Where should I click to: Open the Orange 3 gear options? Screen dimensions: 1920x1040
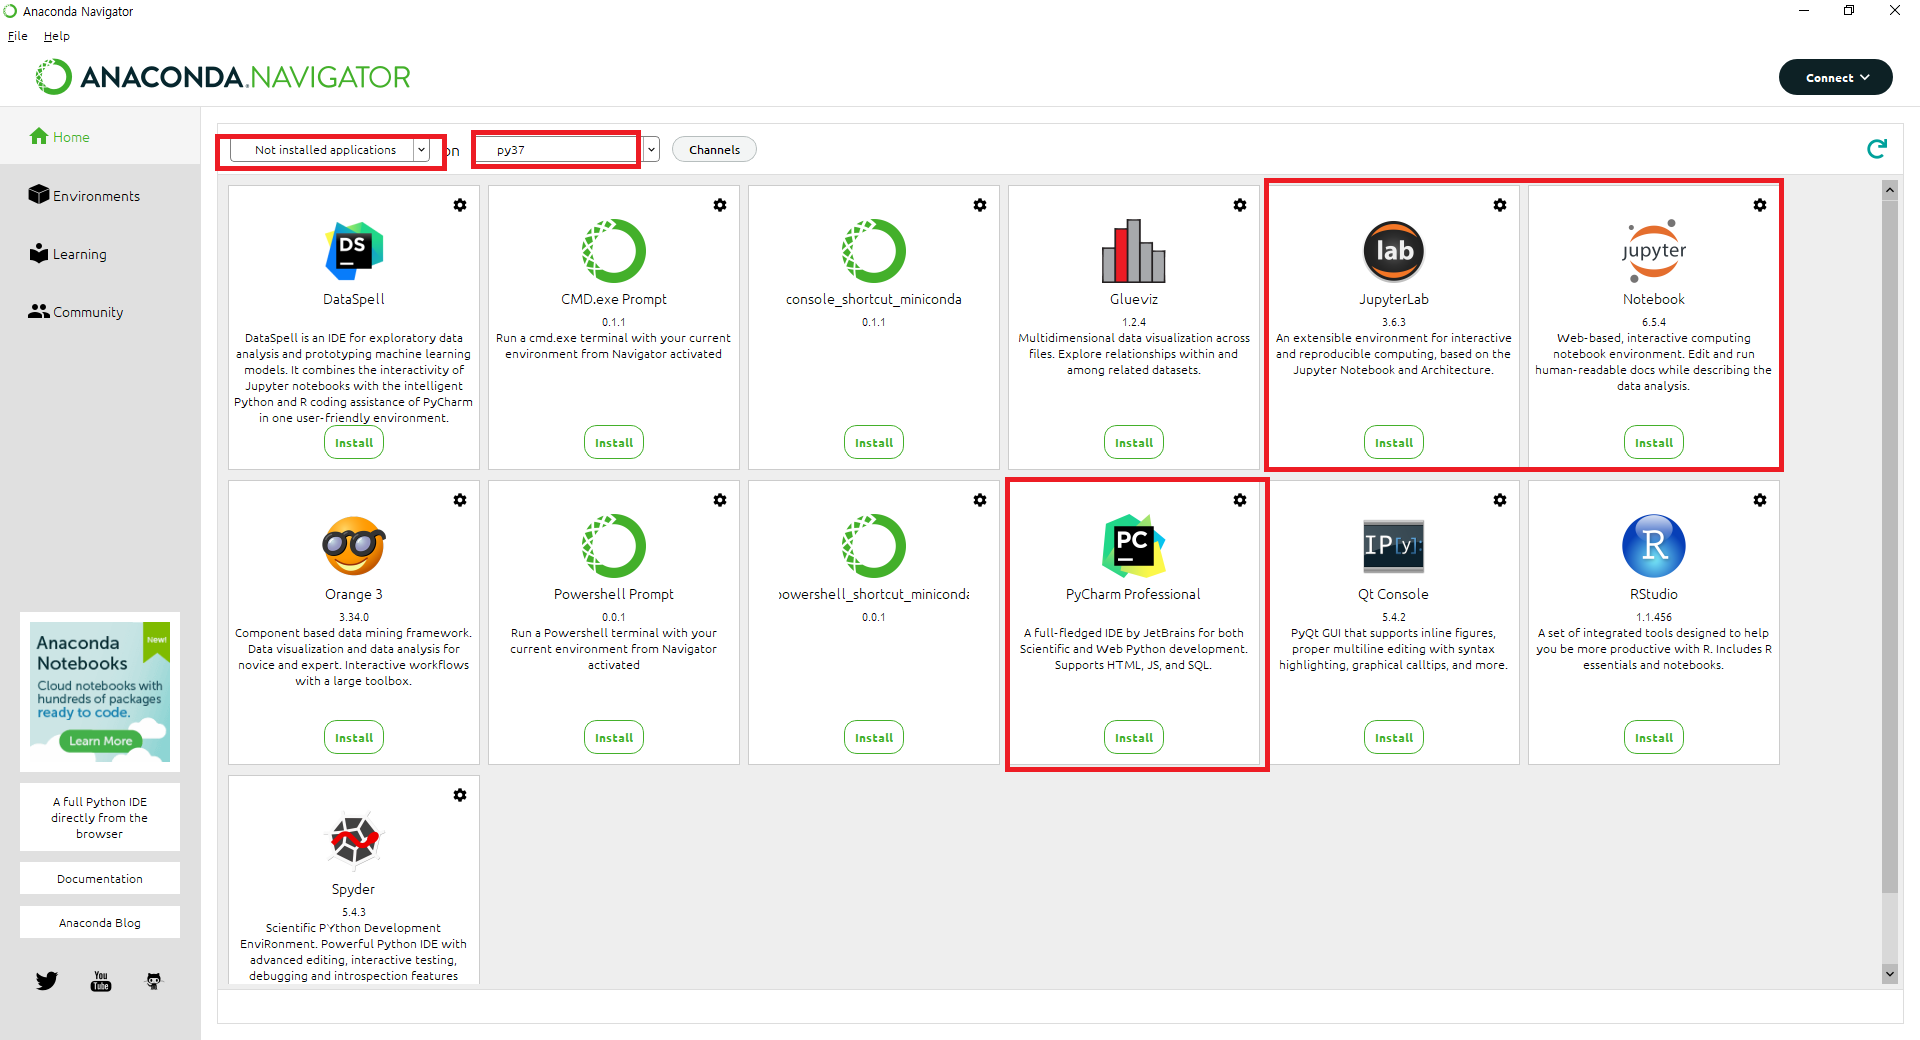(460, 500)
